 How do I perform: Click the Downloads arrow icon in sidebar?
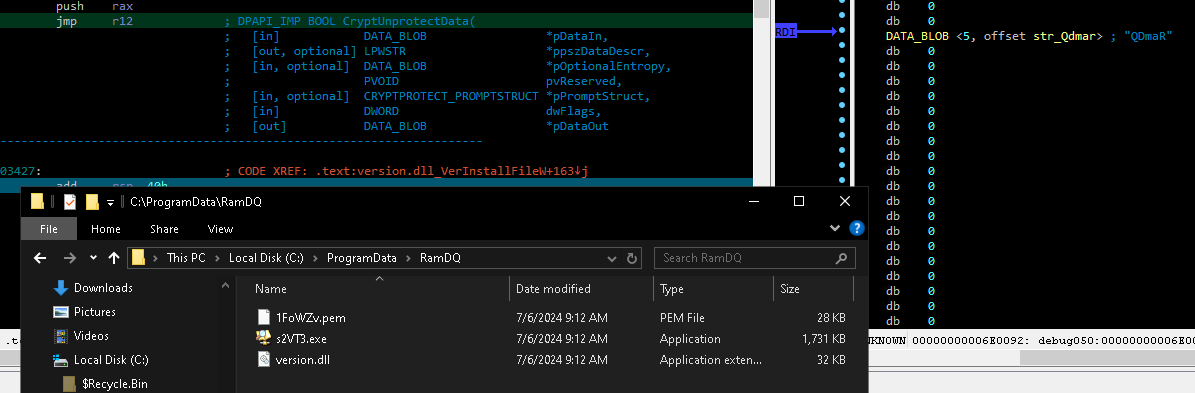click(x=62, y=288)
